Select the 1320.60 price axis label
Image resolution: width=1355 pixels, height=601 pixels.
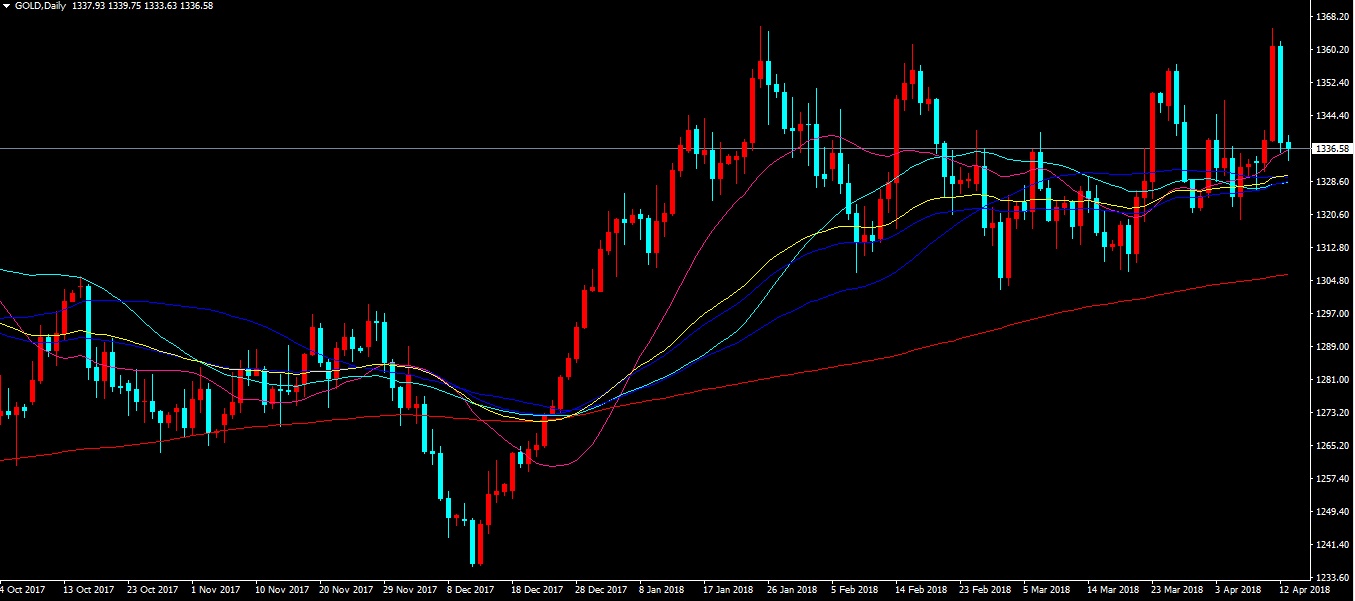tap(1334, 215)
